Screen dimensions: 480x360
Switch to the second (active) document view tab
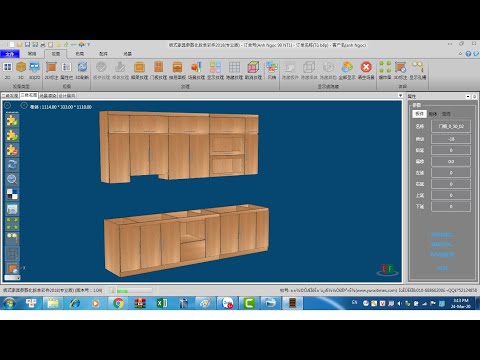pyautogui.click(x=29, y=95)
